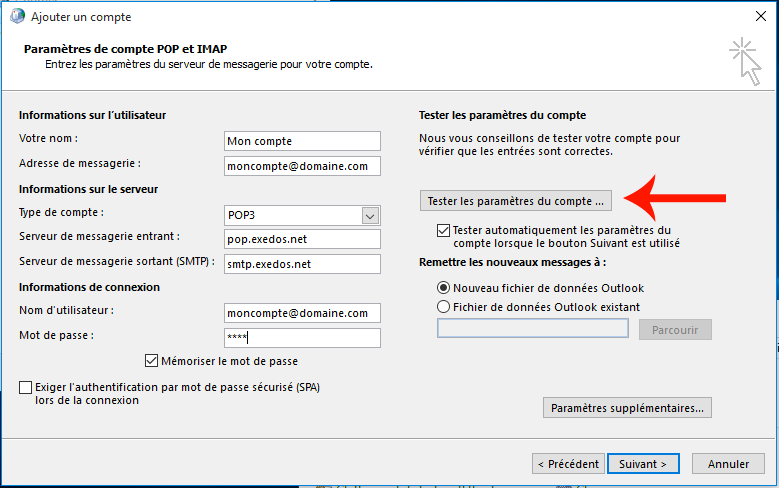Click the incoming server field pop.exedos.net
Image resolution: width=779 pixels, height=488 pixels.
tap(302, 239)
